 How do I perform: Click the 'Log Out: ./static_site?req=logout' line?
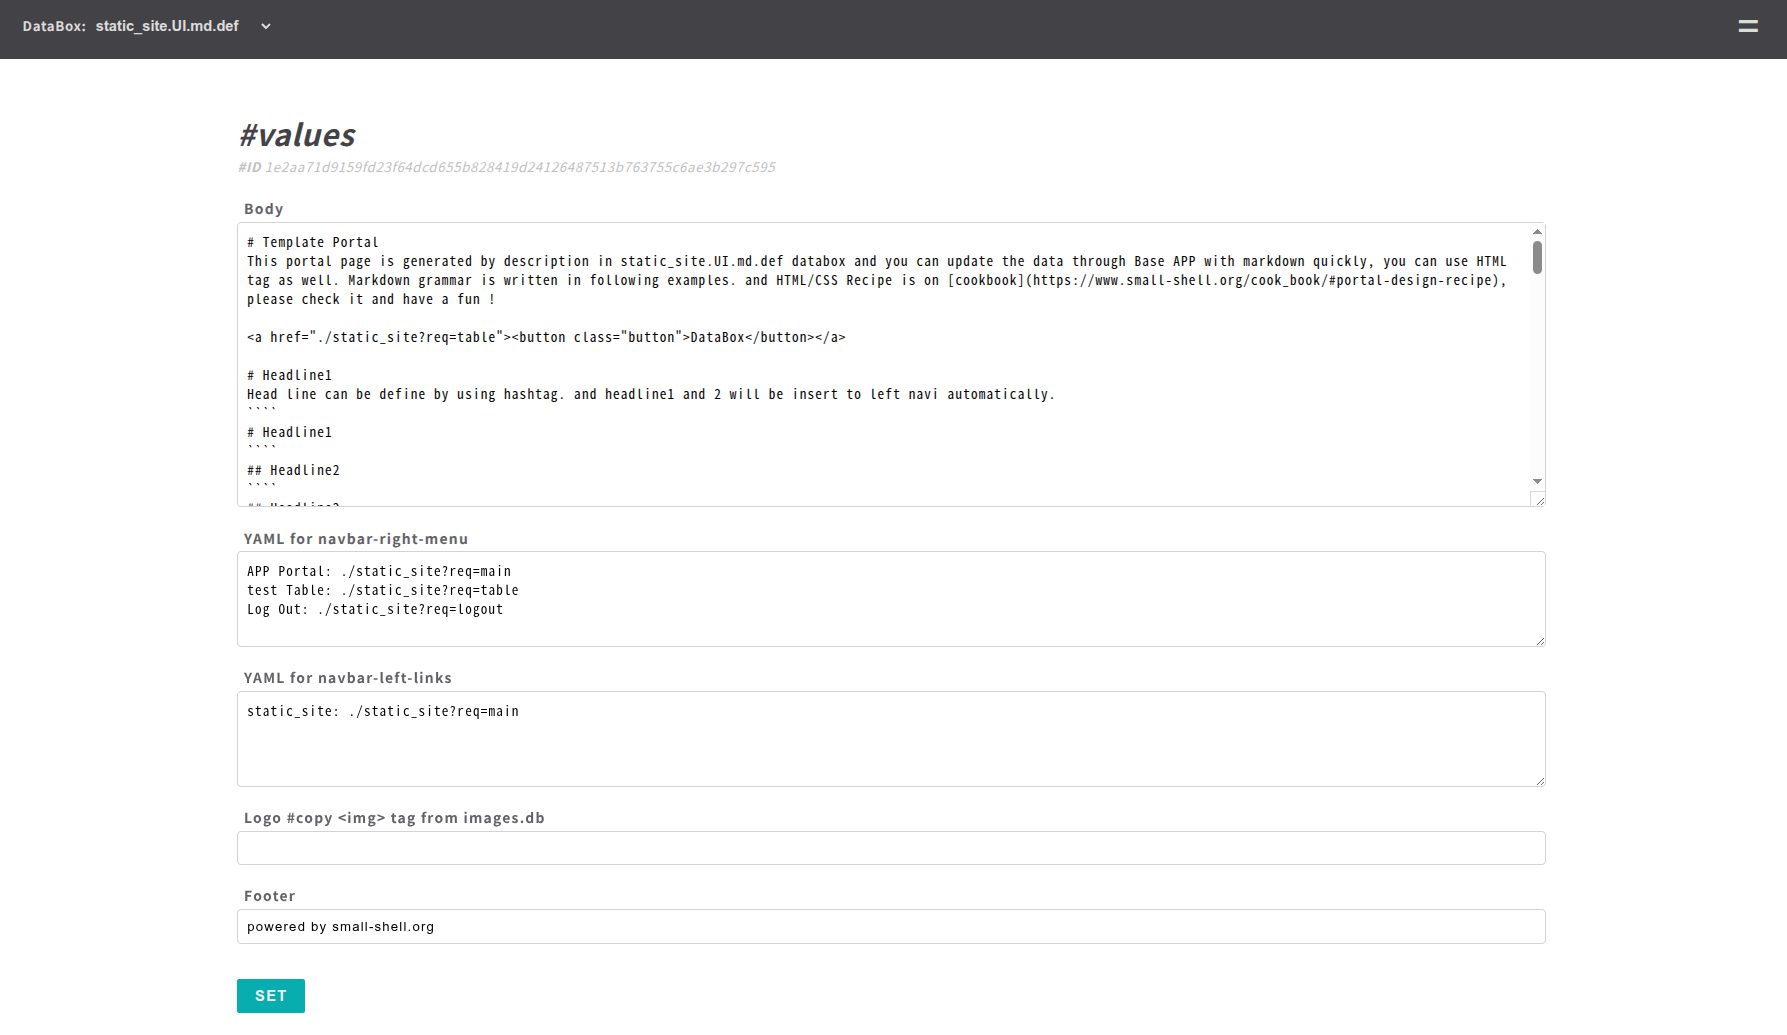point(375,610)
